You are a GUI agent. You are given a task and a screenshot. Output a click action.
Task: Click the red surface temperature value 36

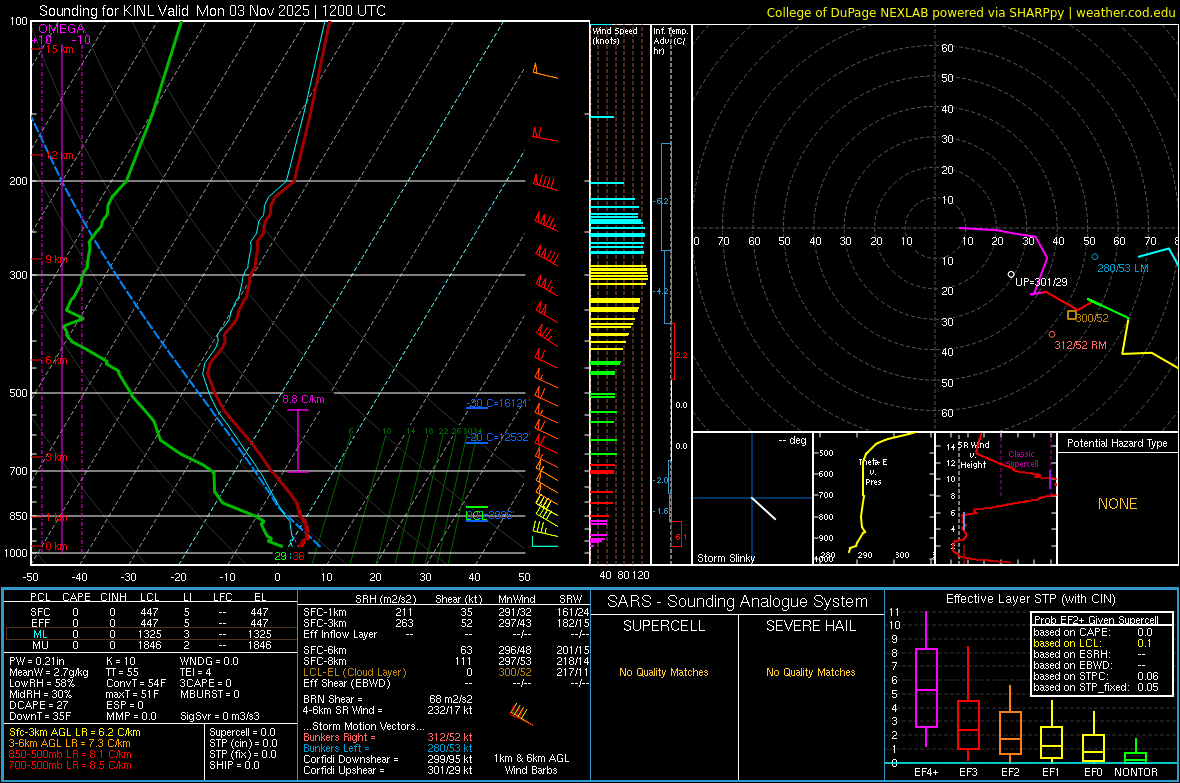coord(298,556)
